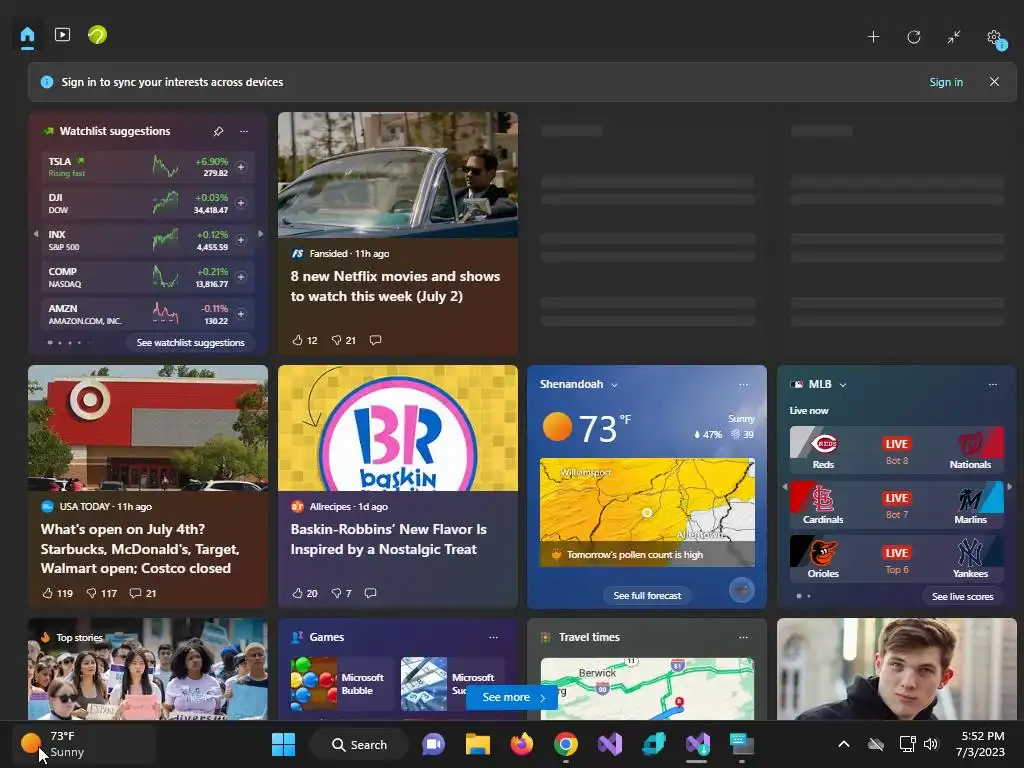Switch to the Watch video tab
This screenshot has width=1024, height=768.
(62, 35)
